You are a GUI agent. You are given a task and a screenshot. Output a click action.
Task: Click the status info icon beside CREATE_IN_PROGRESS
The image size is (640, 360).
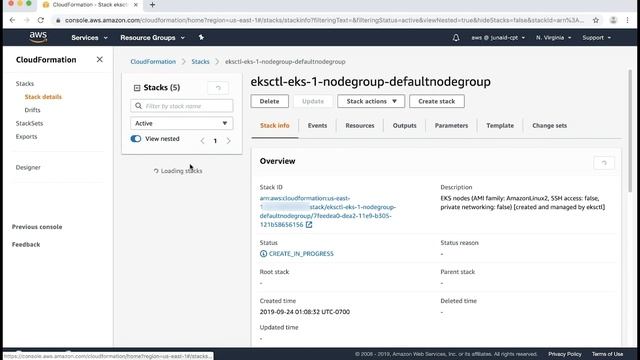click(x=263, y=253)
